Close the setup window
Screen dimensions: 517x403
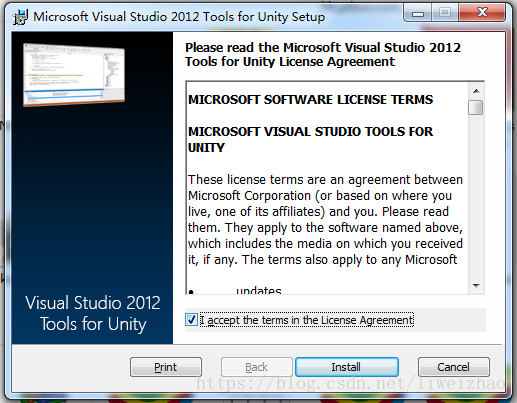pos(482,13)
